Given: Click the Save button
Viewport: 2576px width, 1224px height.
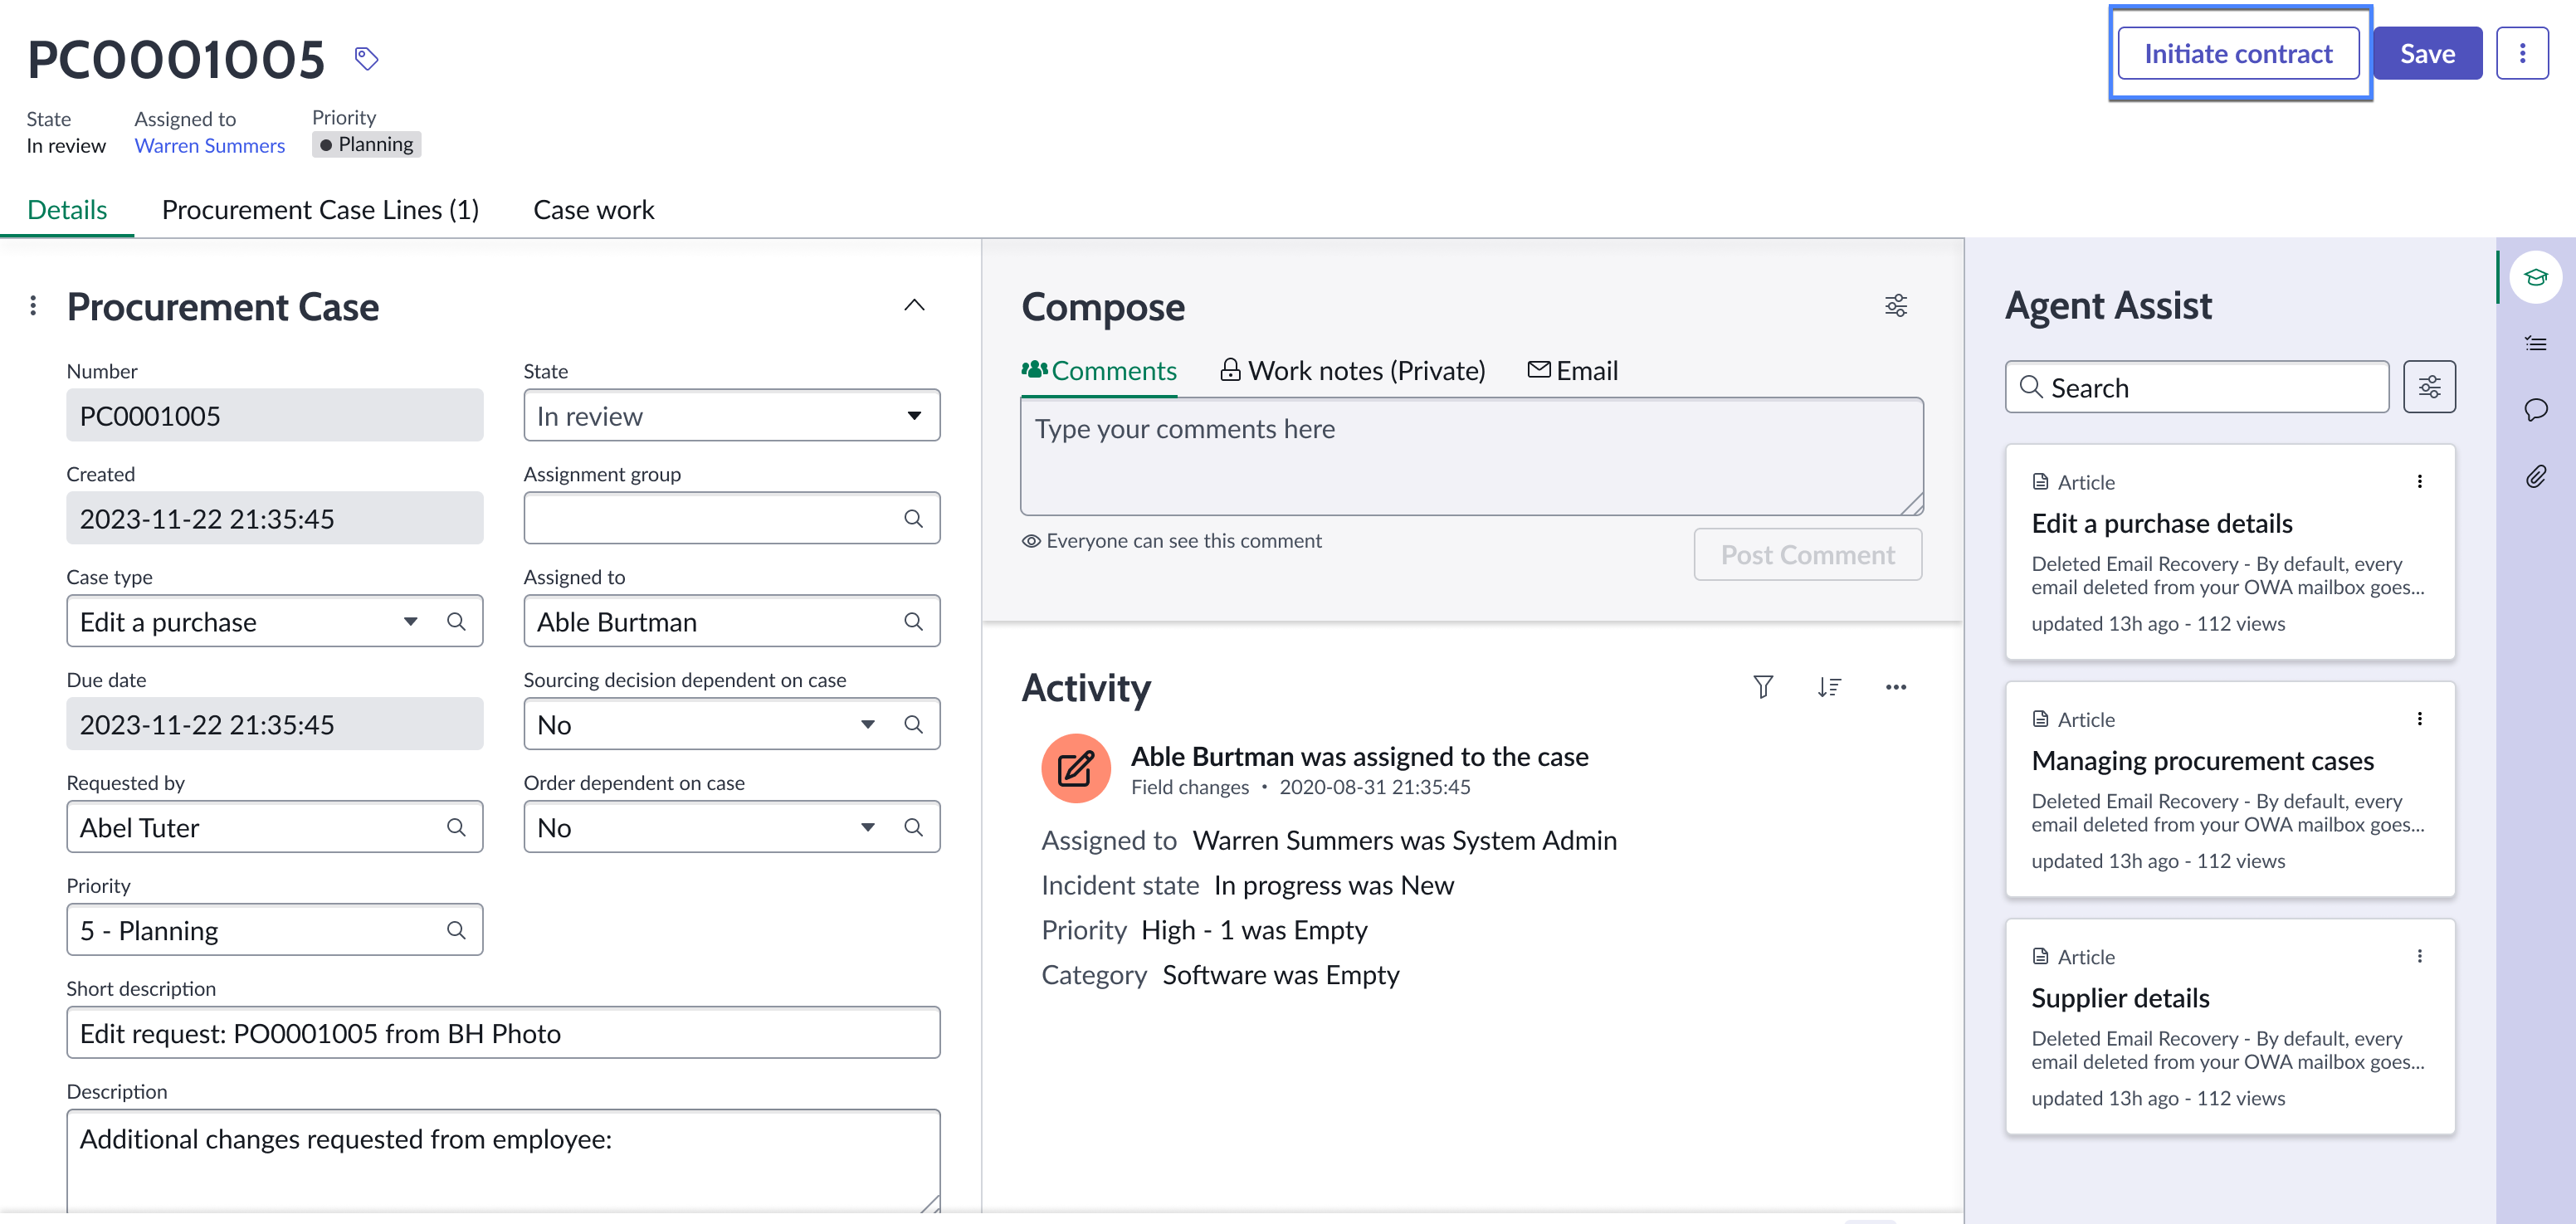Looking at the screenshot, I should tap(2427, 53).
